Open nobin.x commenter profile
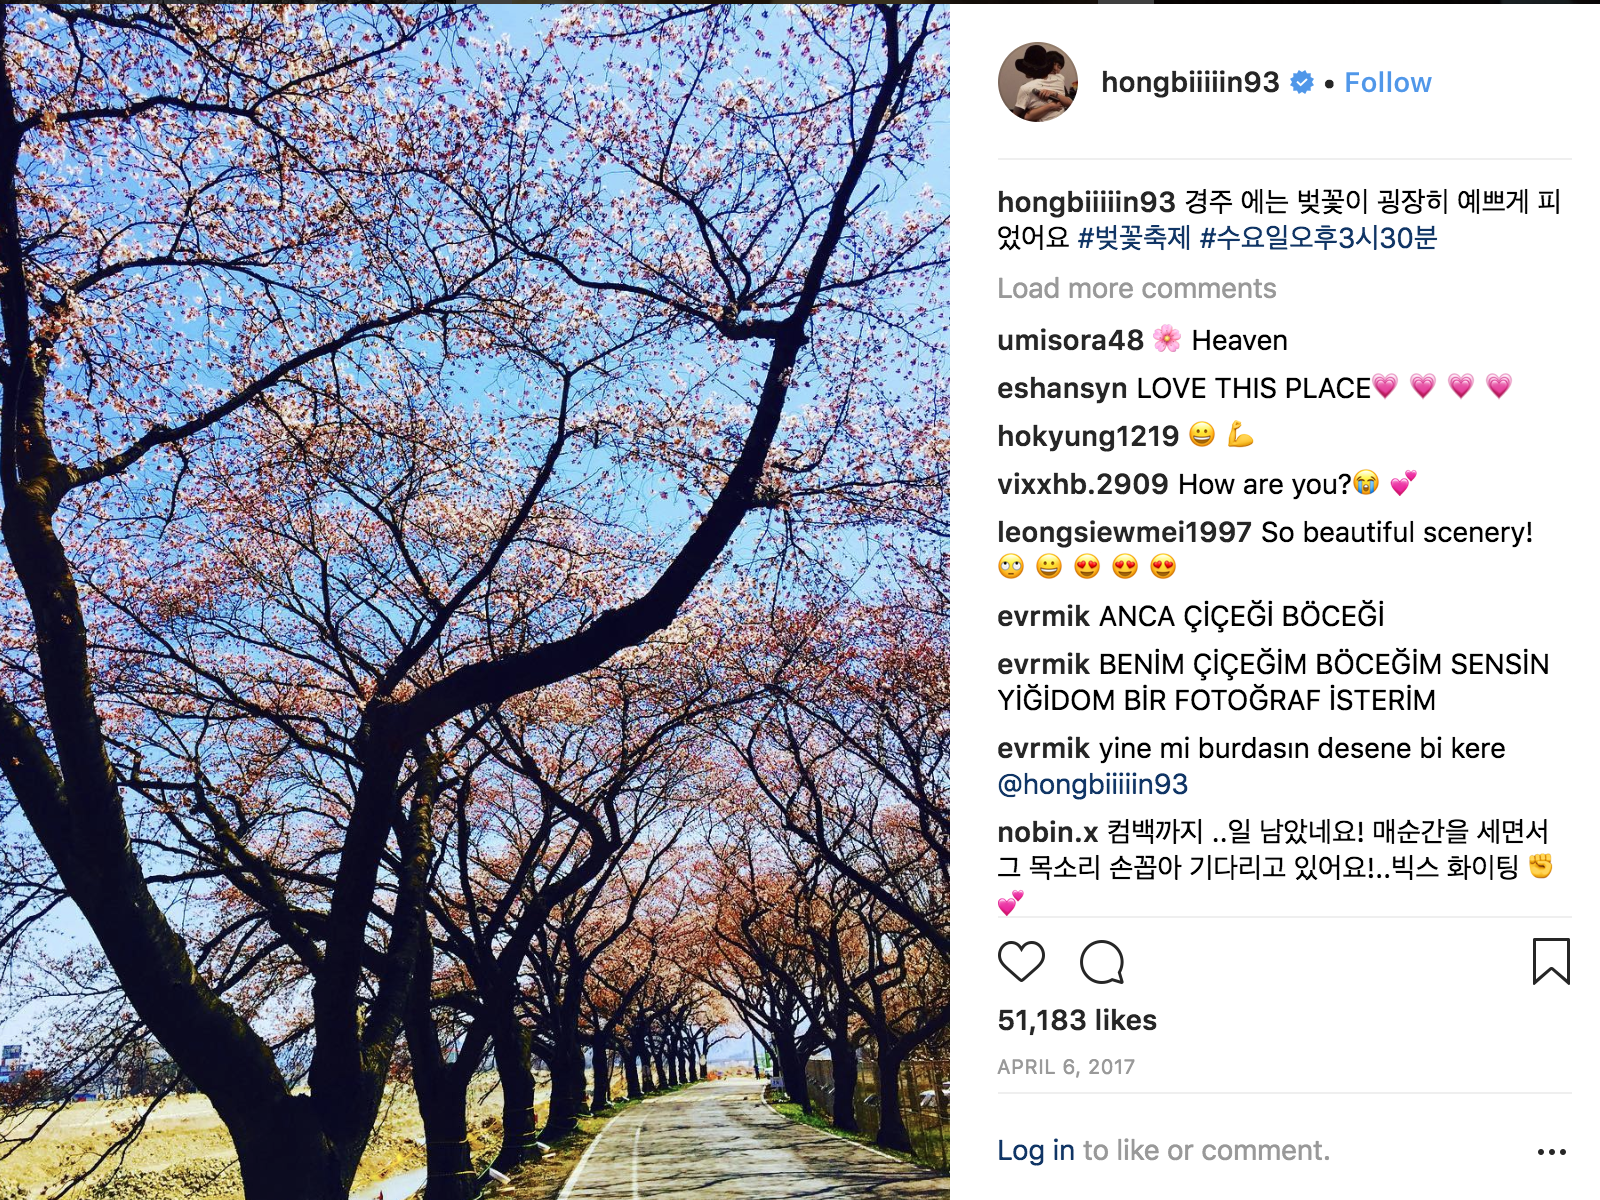 [1047, 832]
